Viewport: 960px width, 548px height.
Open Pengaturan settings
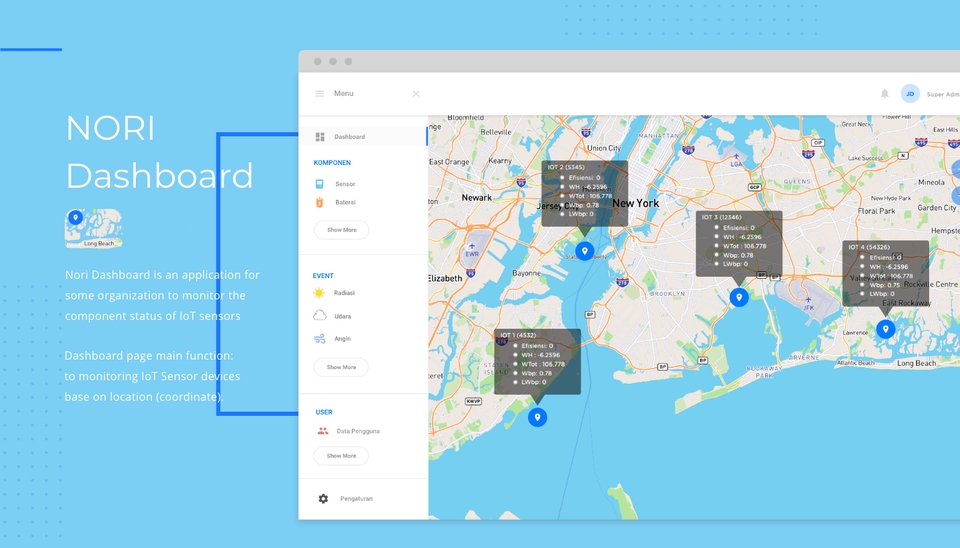pyautogui.click(x=356, y=498)
